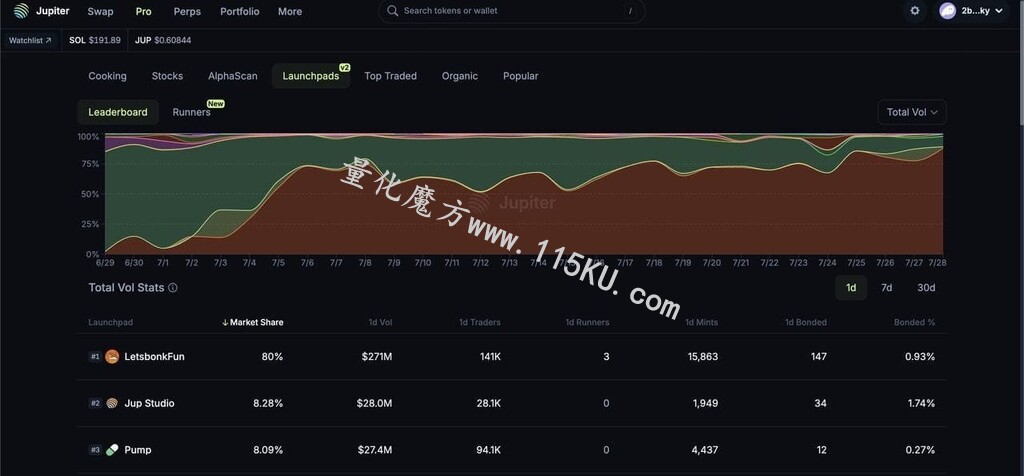Switch to the Leaderboard view
This screenshot has width=1024, height=476.
pos(118,112)
